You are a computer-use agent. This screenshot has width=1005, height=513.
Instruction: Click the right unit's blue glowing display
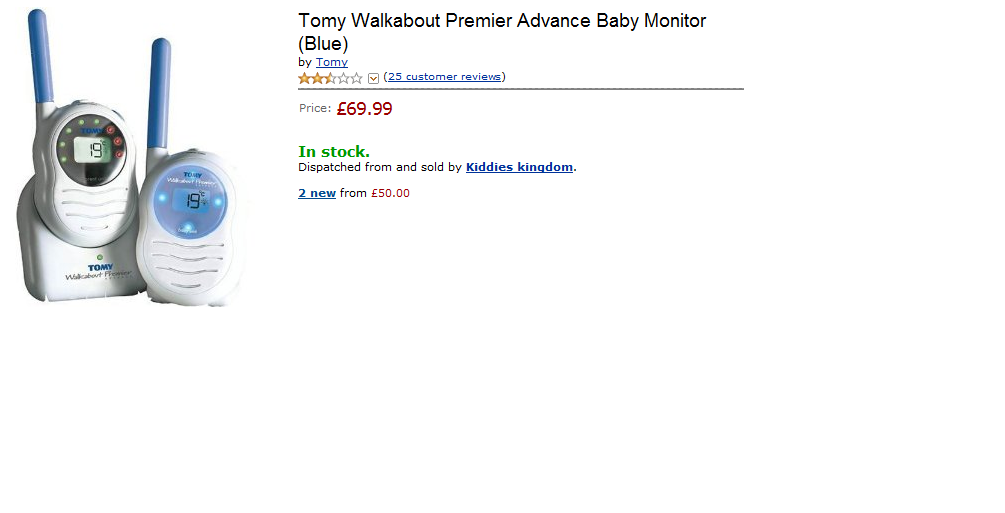click(188, 200)
